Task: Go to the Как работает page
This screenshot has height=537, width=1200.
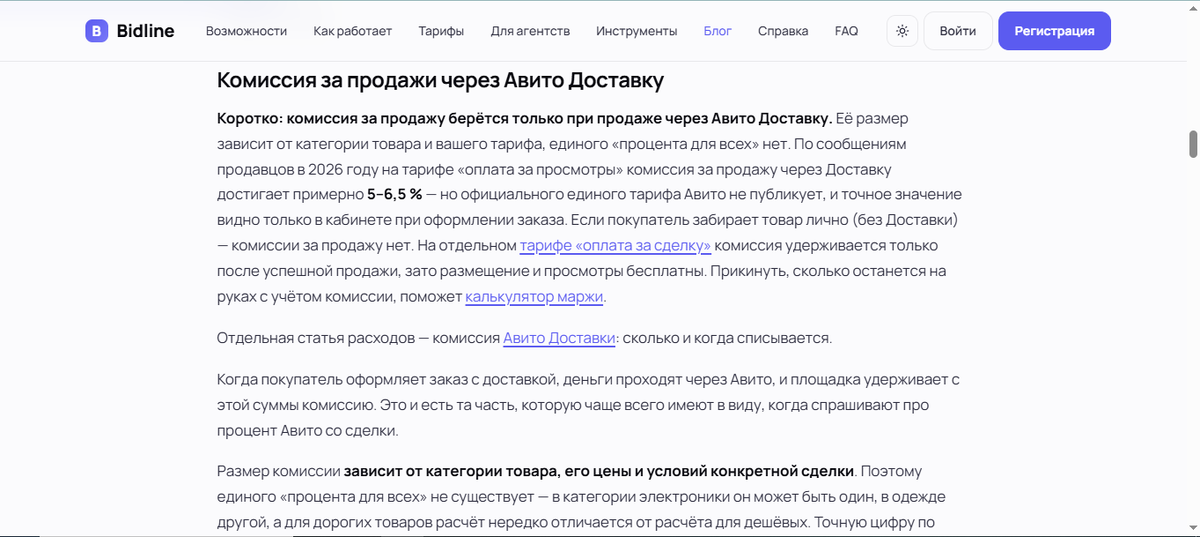Action: point(352,31)
